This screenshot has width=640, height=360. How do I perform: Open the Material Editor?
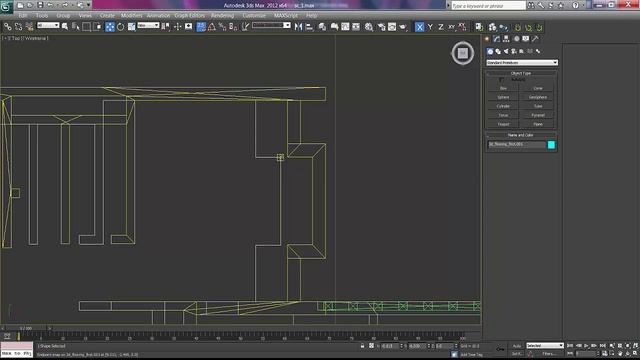[x=369, y=27]
